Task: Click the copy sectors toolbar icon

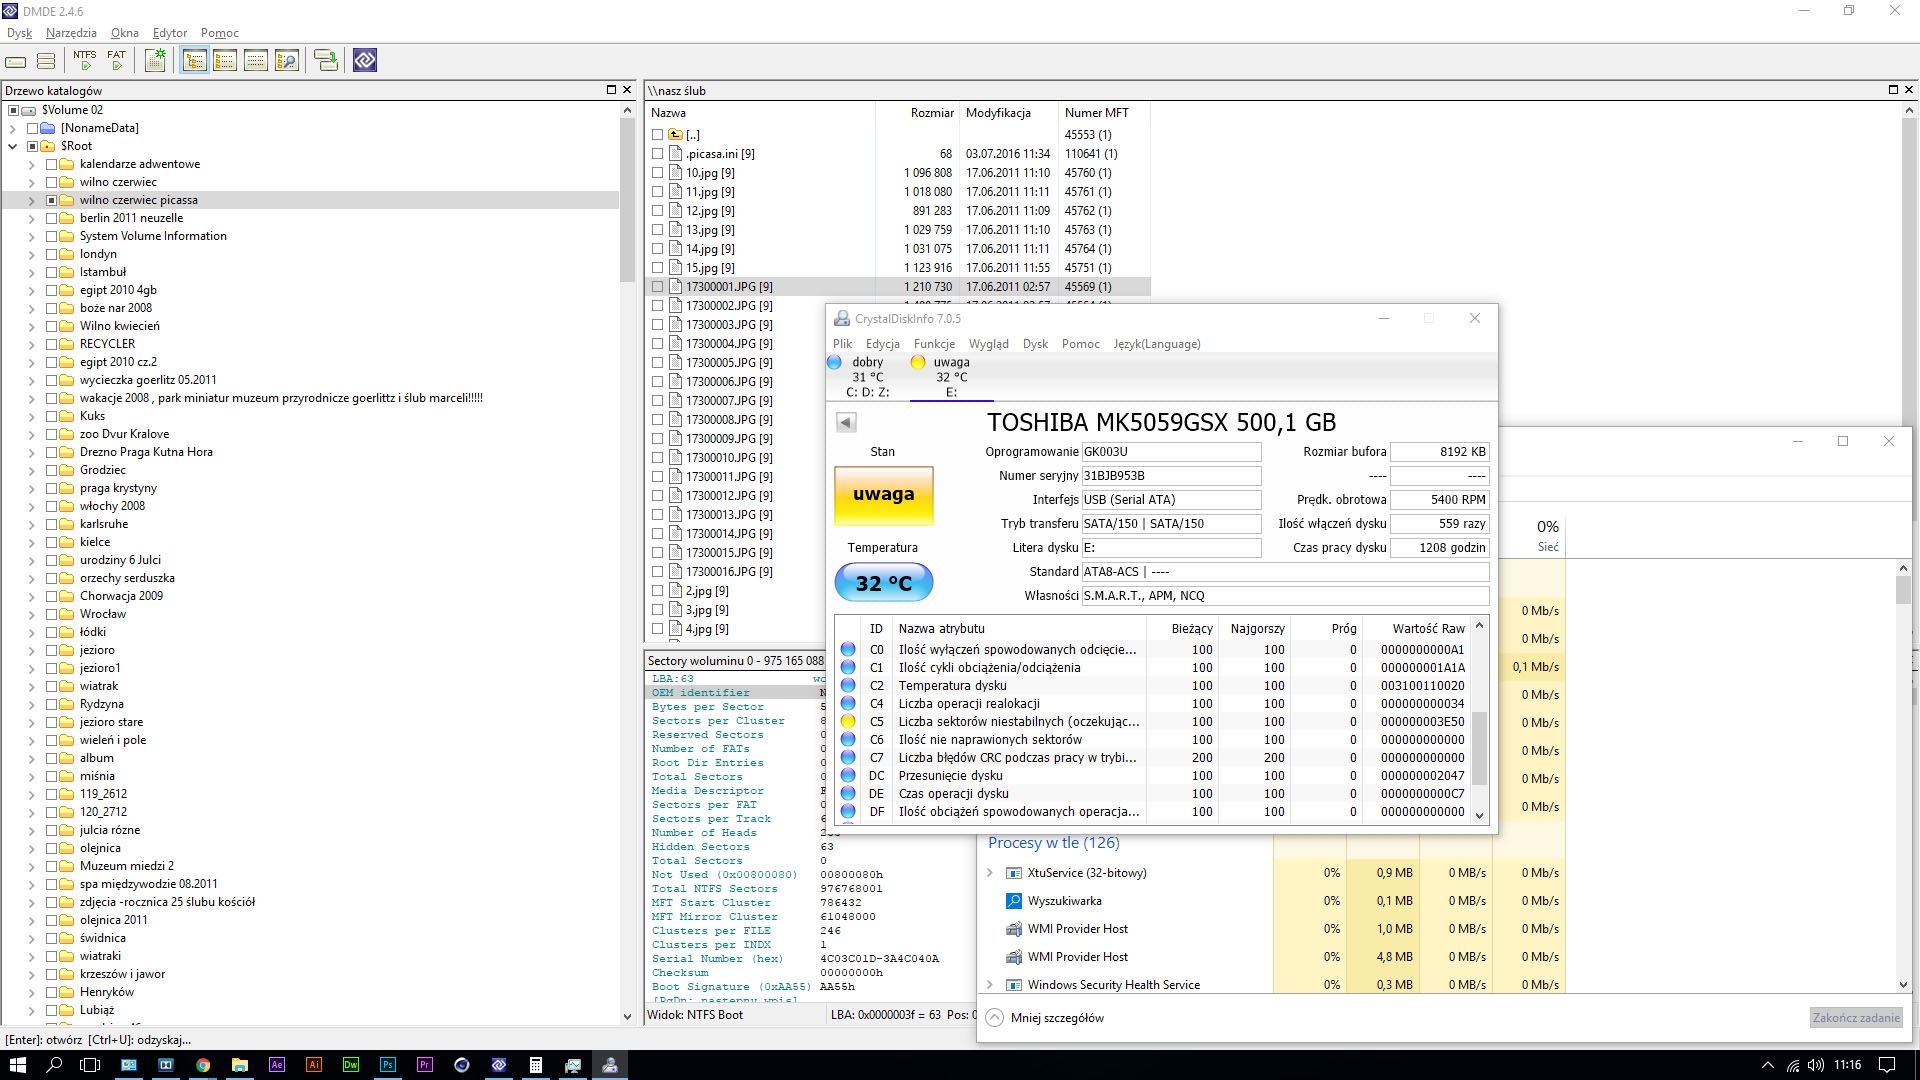Action: coord(326,61)
